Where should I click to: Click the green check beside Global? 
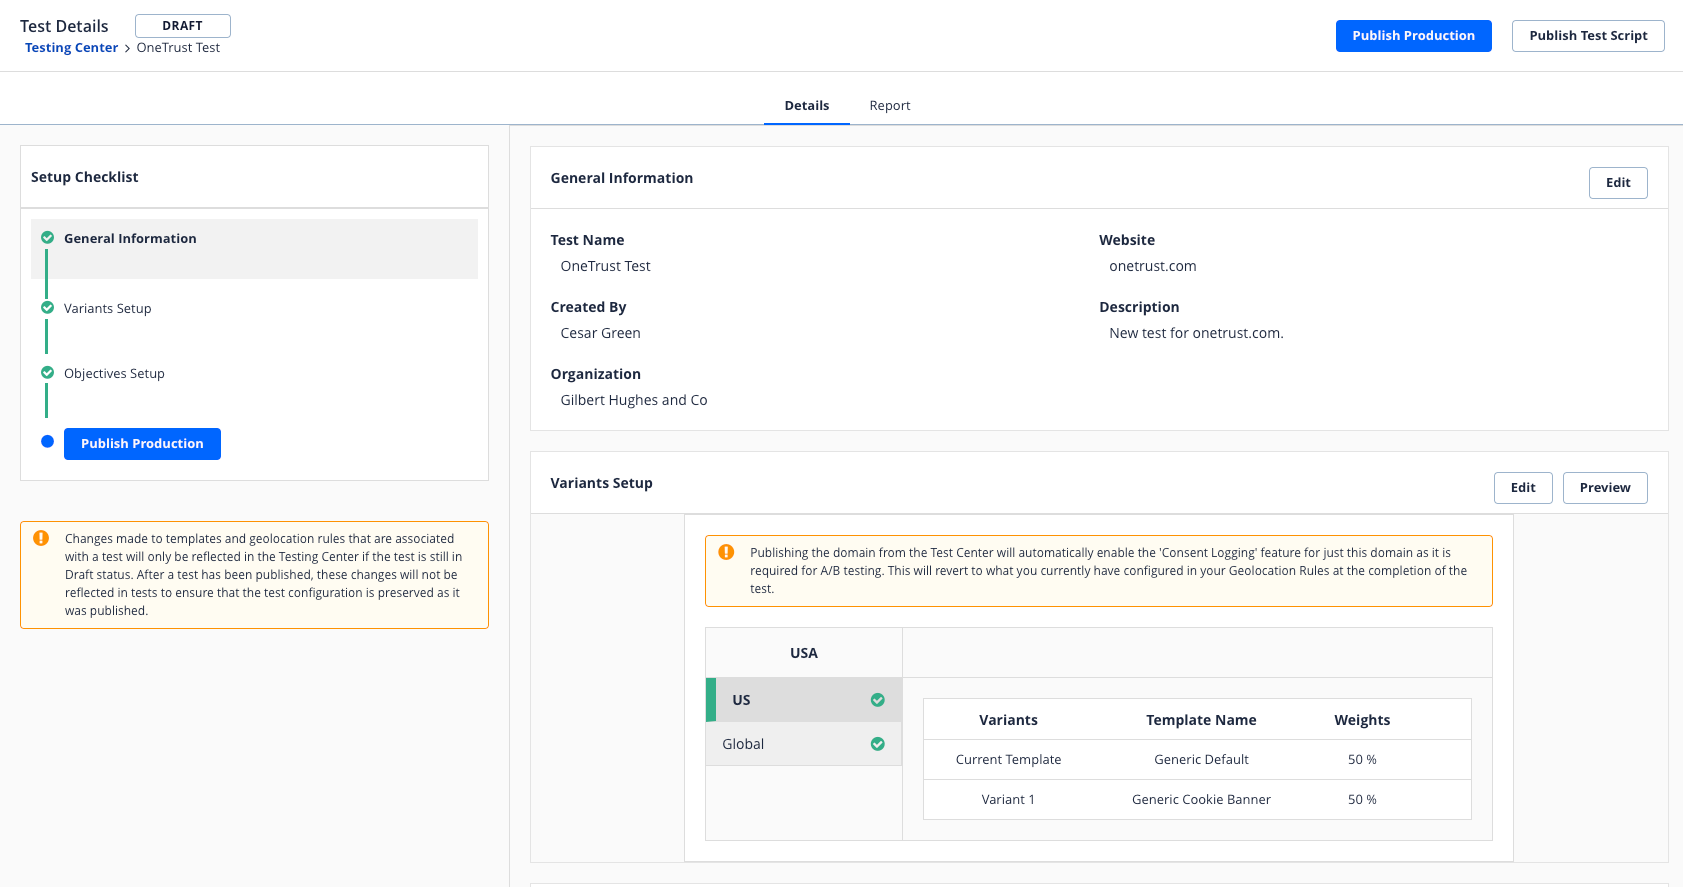pos(877,744)
